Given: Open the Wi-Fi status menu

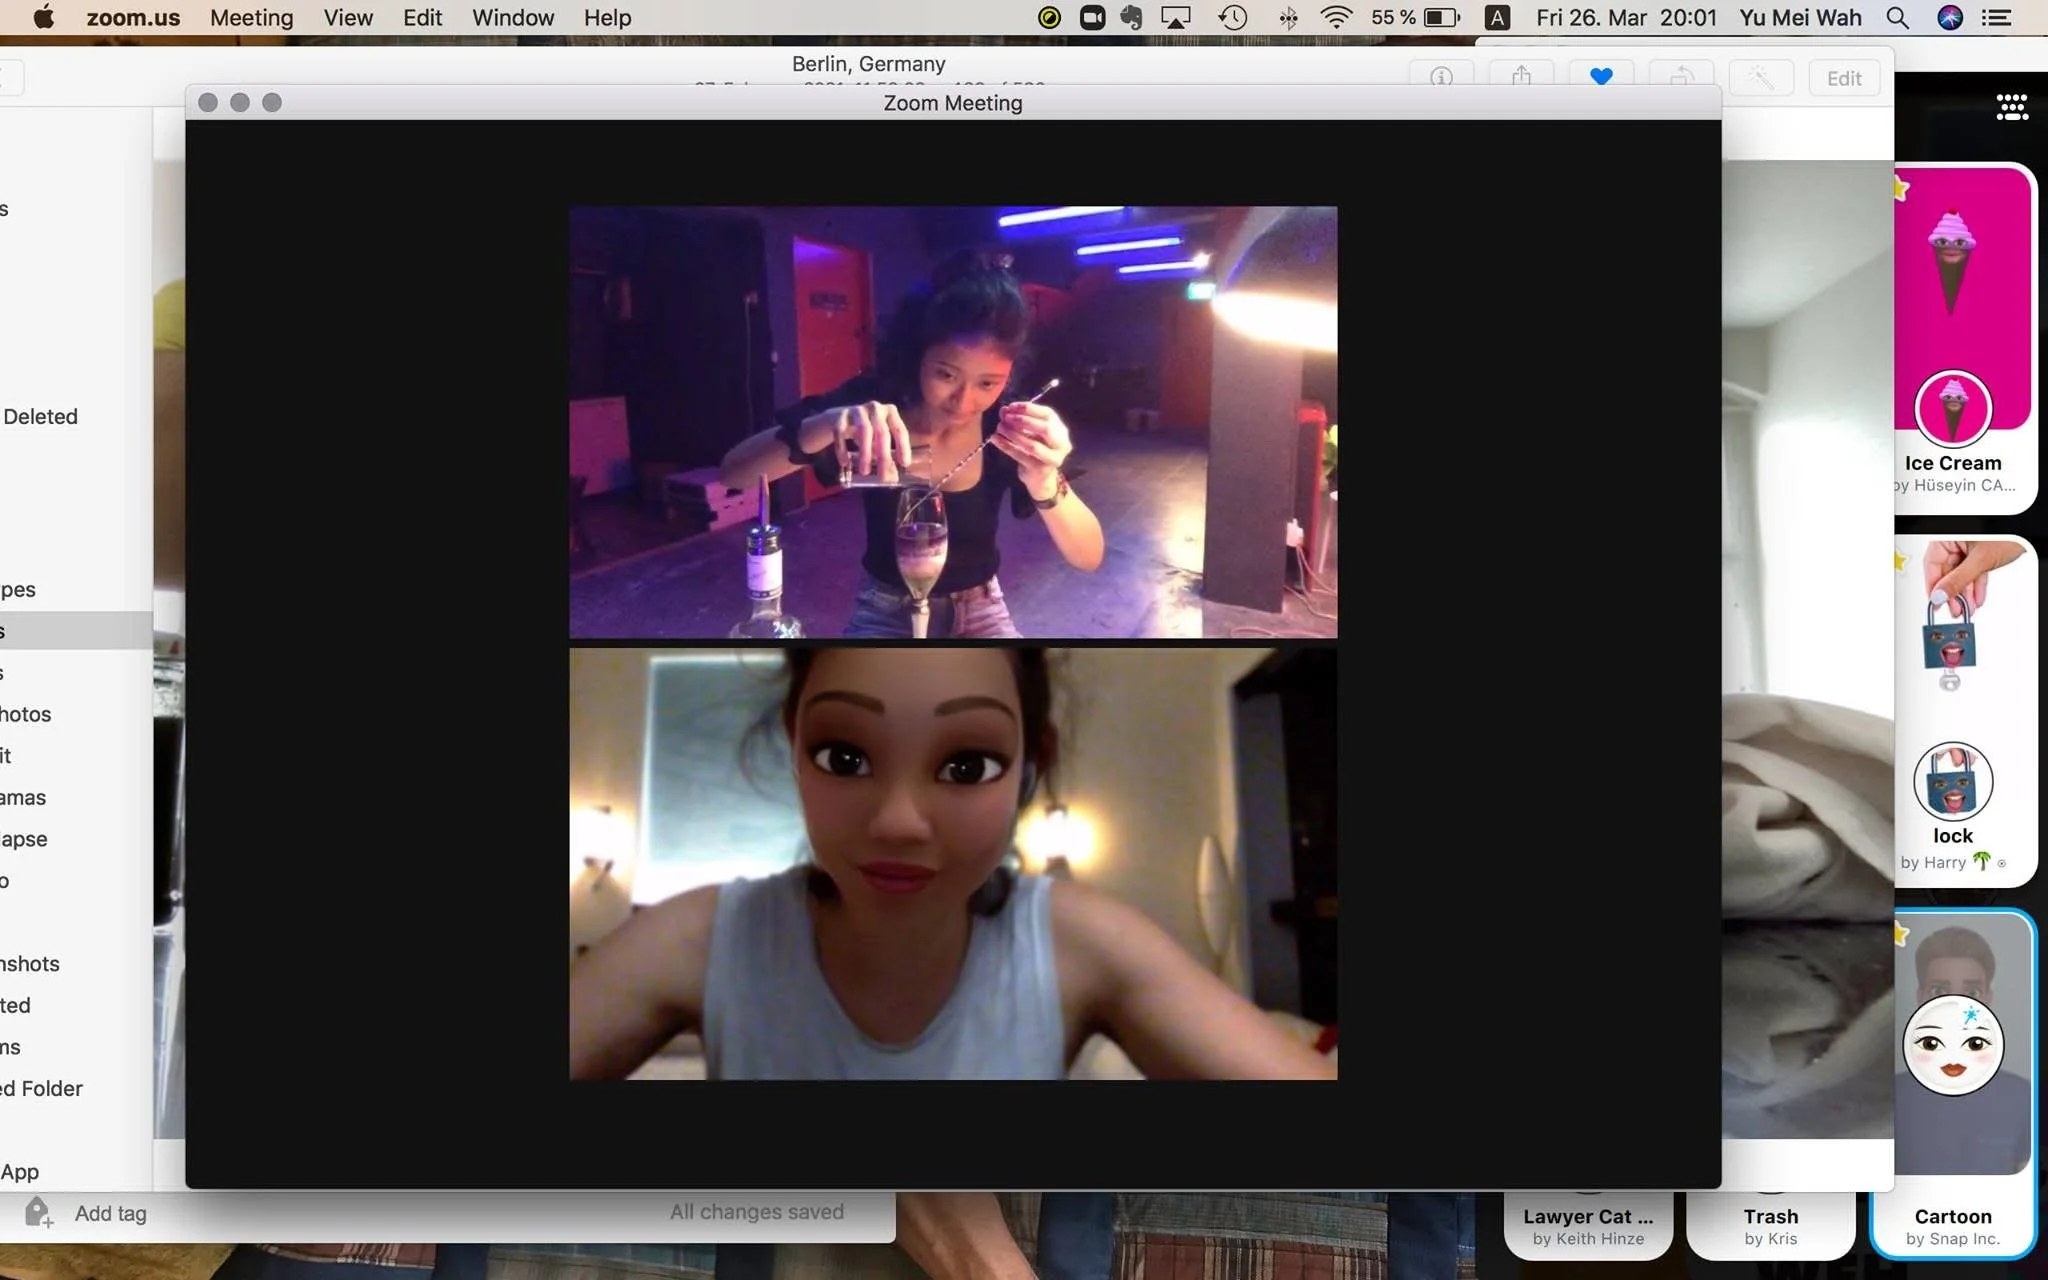Looking at the screenshot, I should 1336,18.
